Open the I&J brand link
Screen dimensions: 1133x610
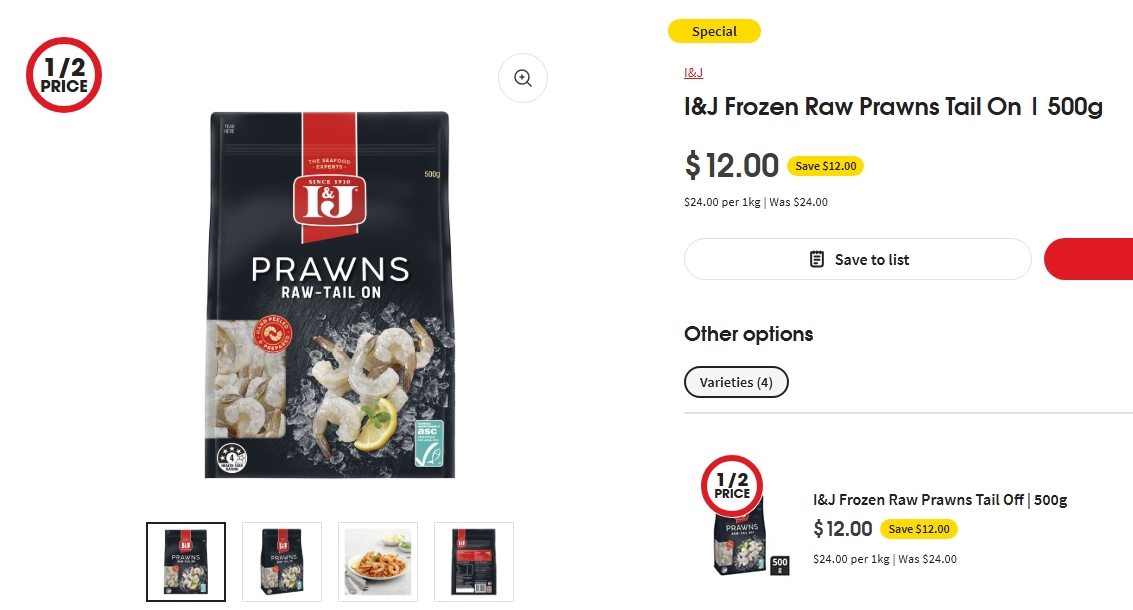pyautogui.click(x=693, y=73)
